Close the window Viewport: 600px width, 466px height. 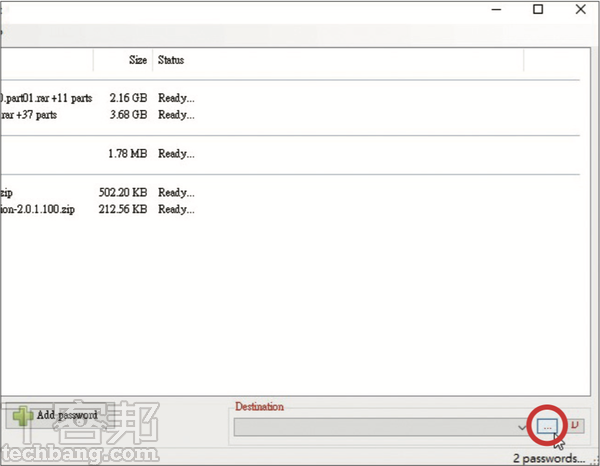pyautogui.click(x=580, y=9)
